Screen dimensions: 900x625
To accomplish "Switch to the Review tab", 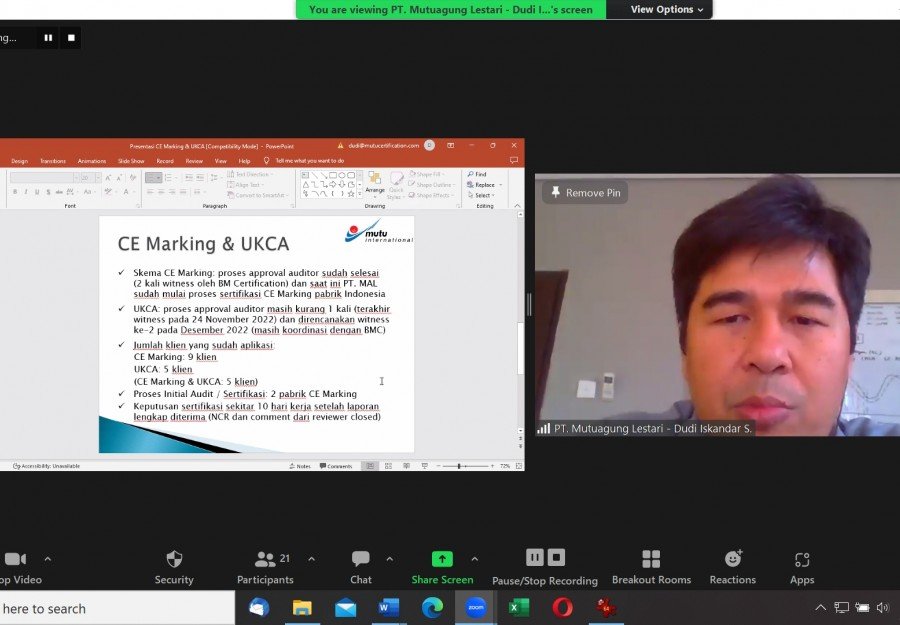I will pyautogui.click(x=194, y=161).
